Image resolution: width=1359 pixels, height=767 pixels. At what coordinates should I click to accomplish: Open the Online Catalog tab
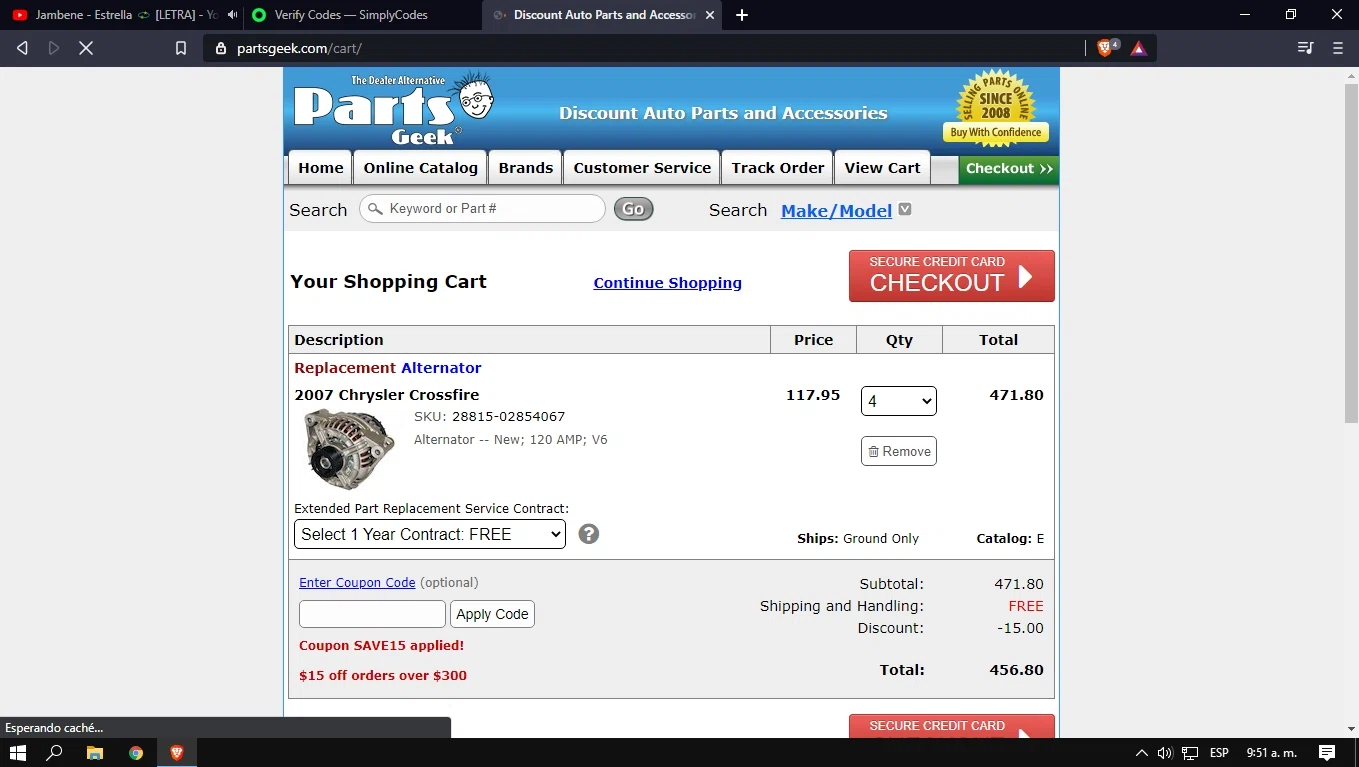point(420,168)
